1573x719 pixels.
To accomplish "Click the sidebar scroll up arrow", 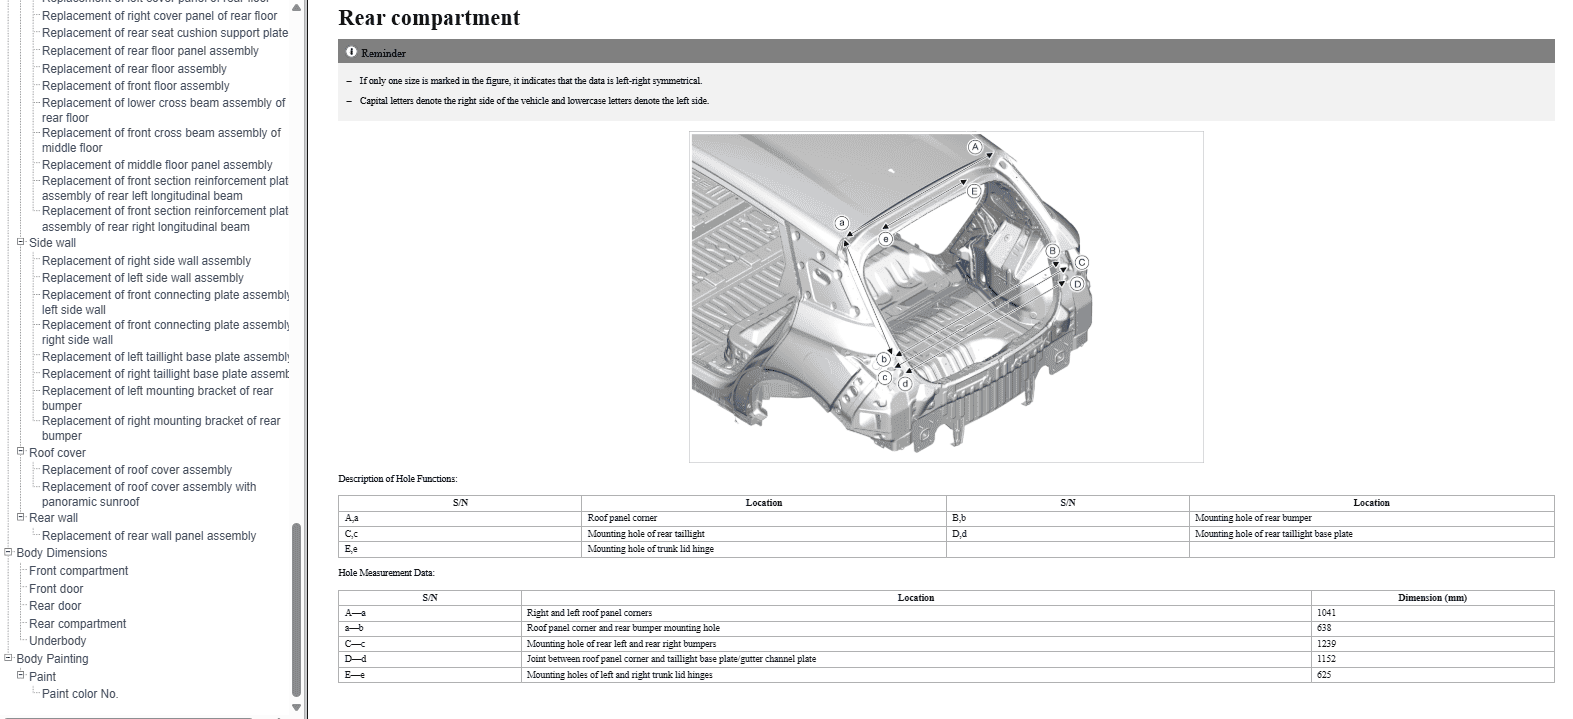I will click(x=296, y=8).
